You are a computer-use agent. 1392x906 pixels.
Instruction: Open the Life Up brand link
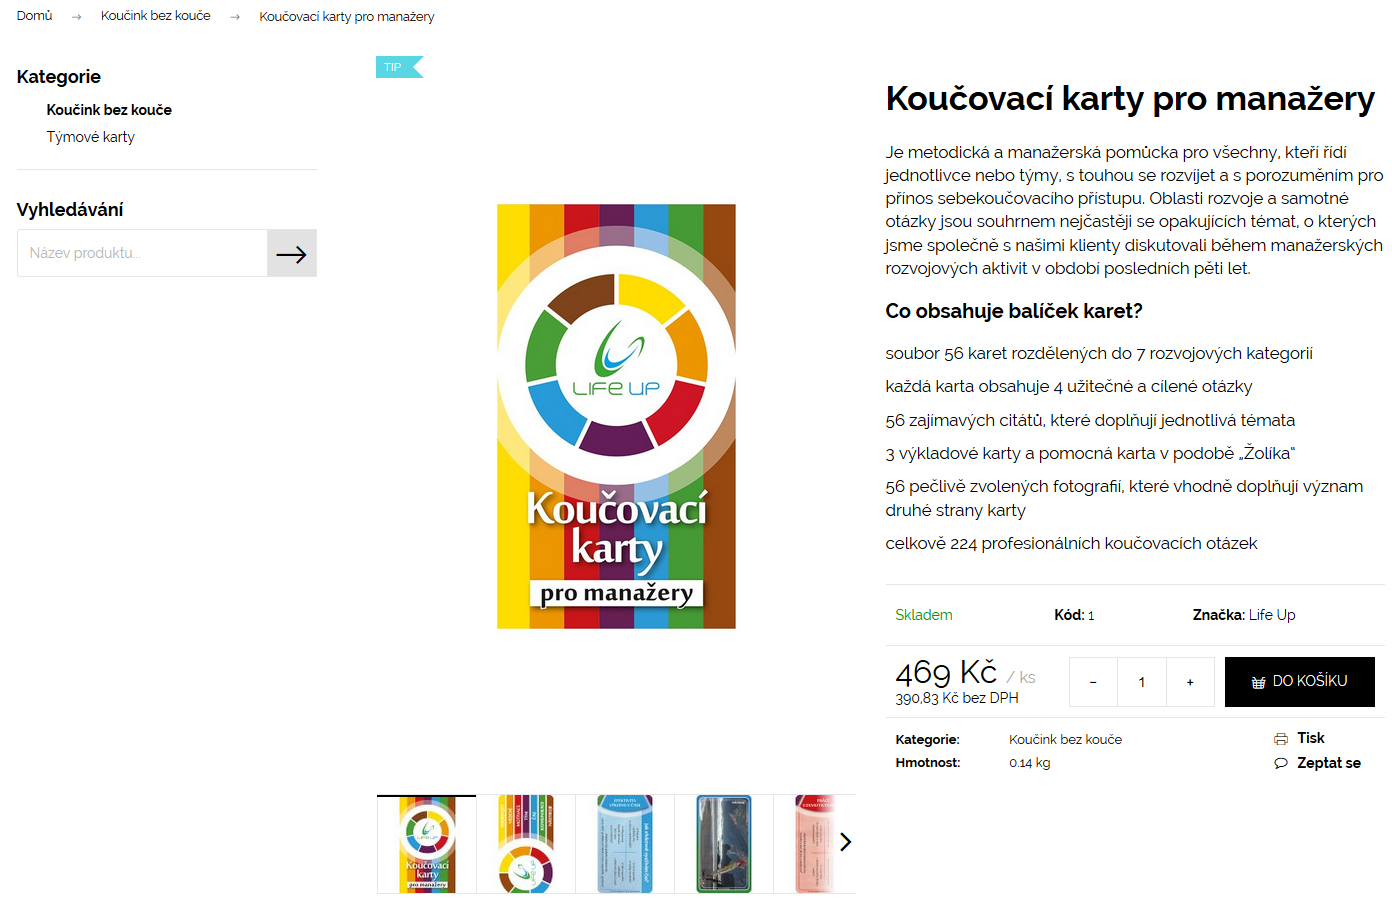1272,615
